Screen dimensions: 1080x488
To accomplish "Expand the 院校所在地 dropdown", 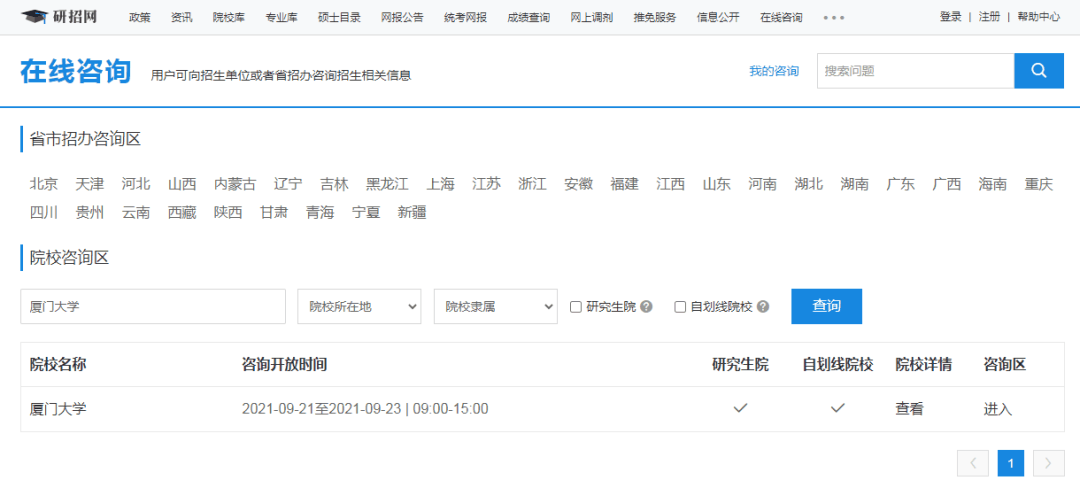I will coord(359,306).
